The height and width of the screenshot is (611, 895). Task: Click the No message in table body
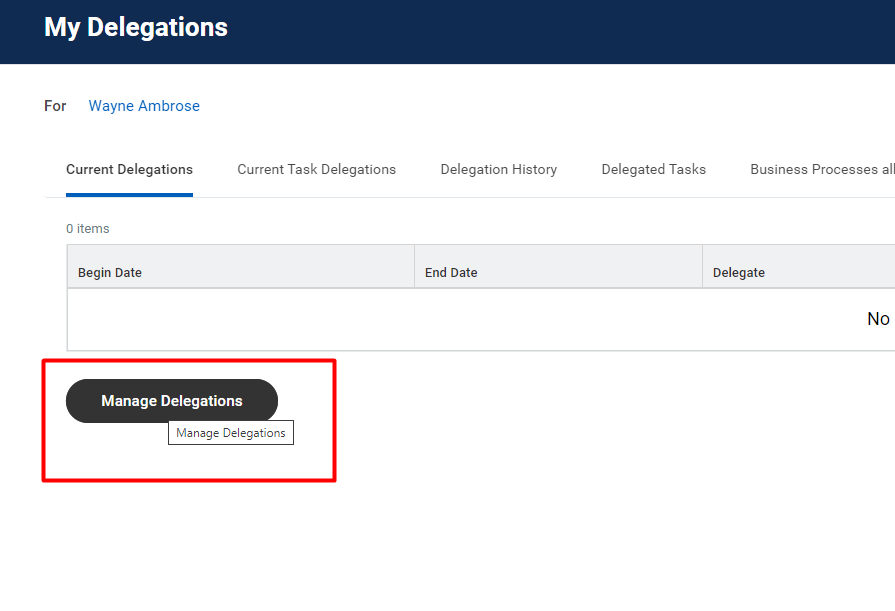click(x=878, y=319)
